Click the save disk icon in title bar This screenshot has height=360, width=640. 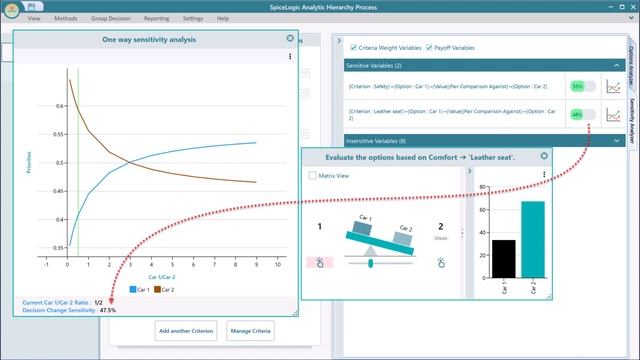coord(31,6)
